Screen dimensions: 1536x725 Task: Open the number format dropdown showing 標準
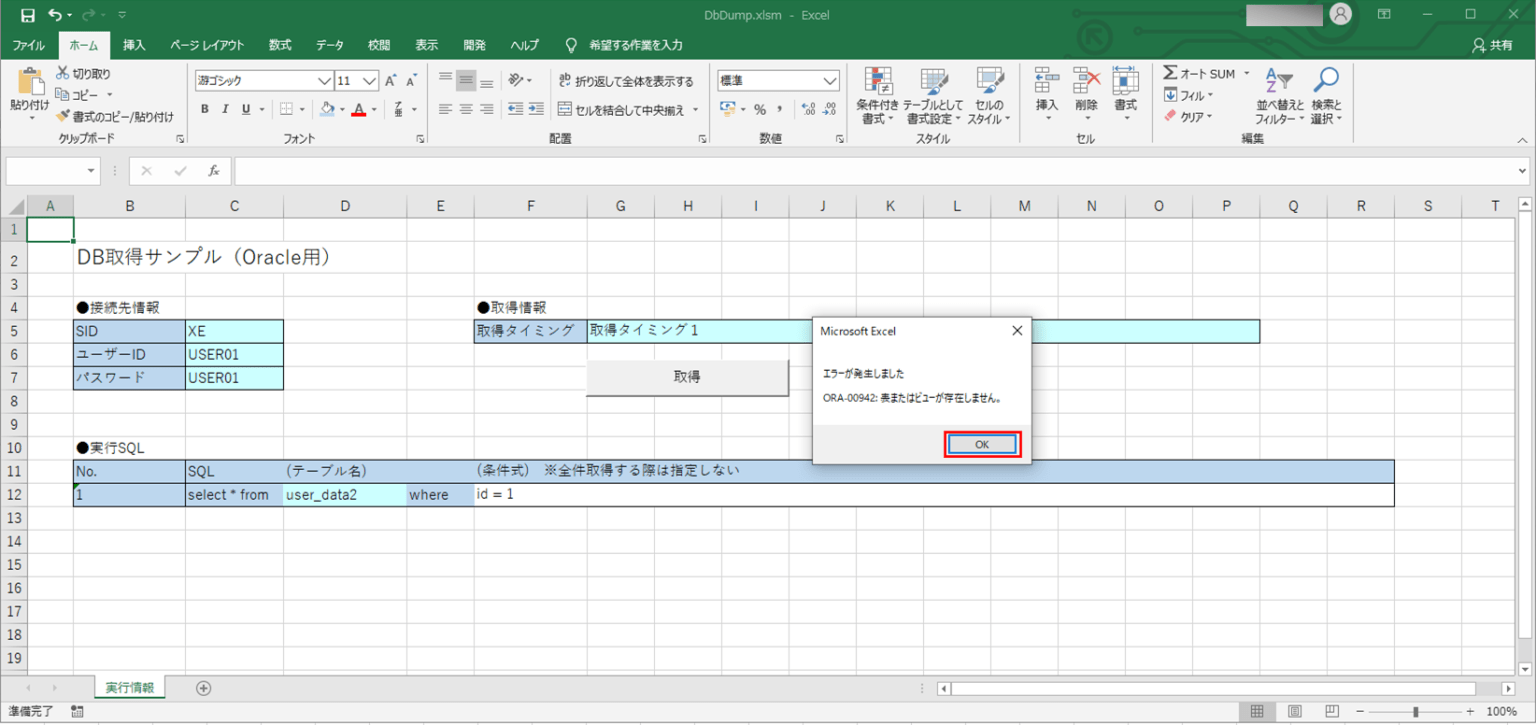[828, 80]
